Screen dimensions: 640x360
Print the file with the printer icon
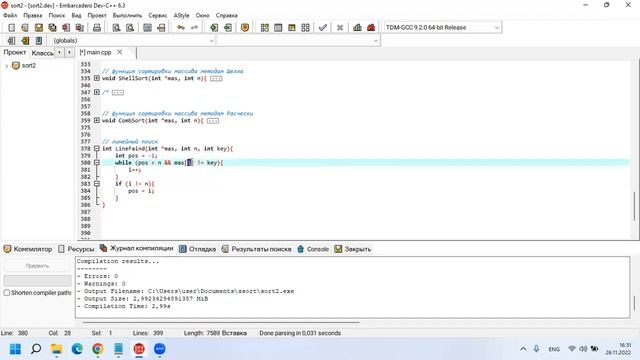[x=97, y=27]
